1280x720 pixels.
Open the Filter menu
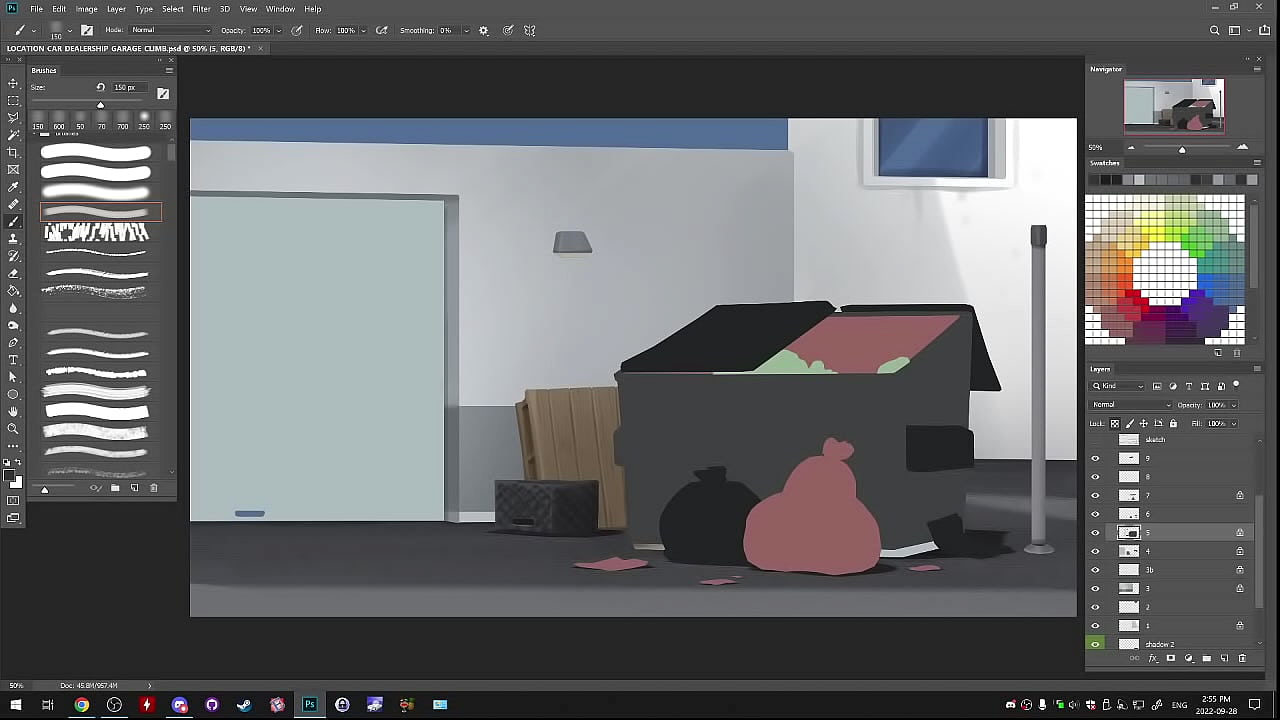pyautogui.click(x=201, y=9)
